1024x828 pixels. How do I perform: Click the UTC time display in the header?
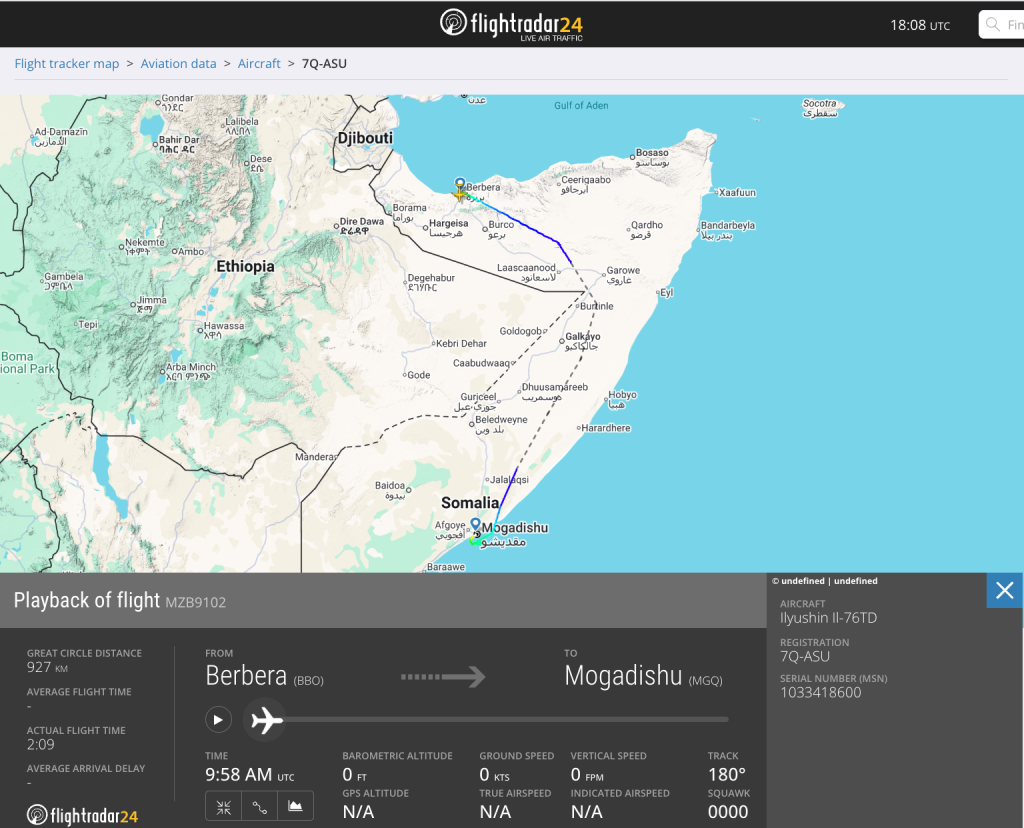coord(920,25)
